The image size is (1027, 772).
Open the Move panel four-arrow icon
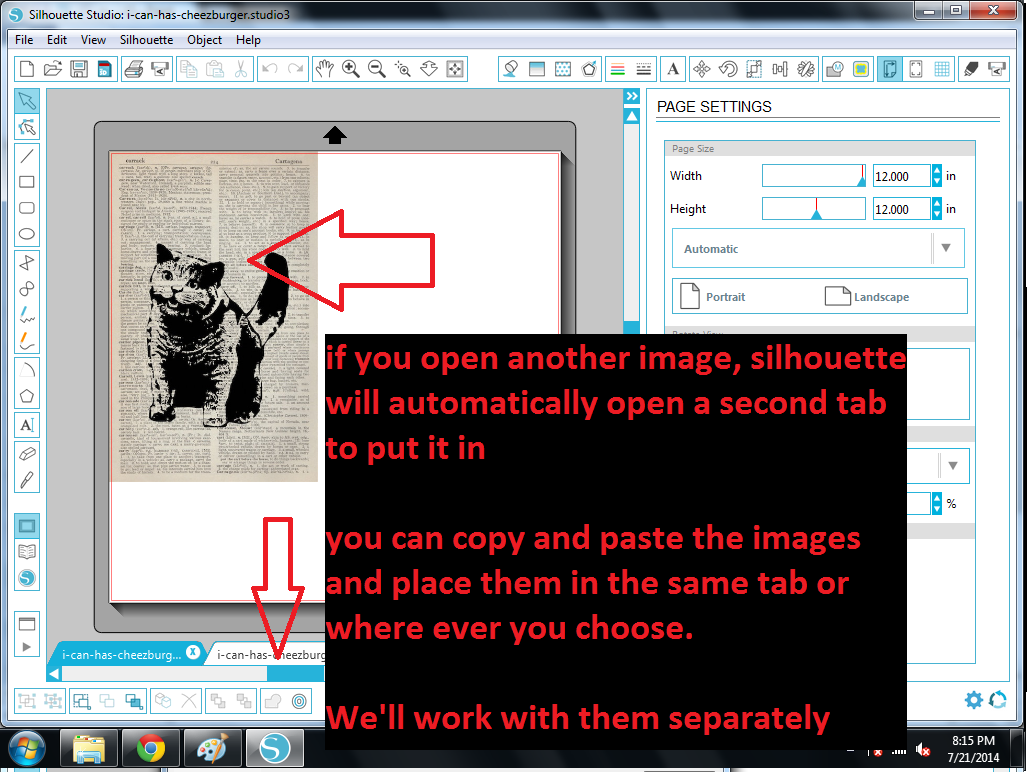(701, 69)
